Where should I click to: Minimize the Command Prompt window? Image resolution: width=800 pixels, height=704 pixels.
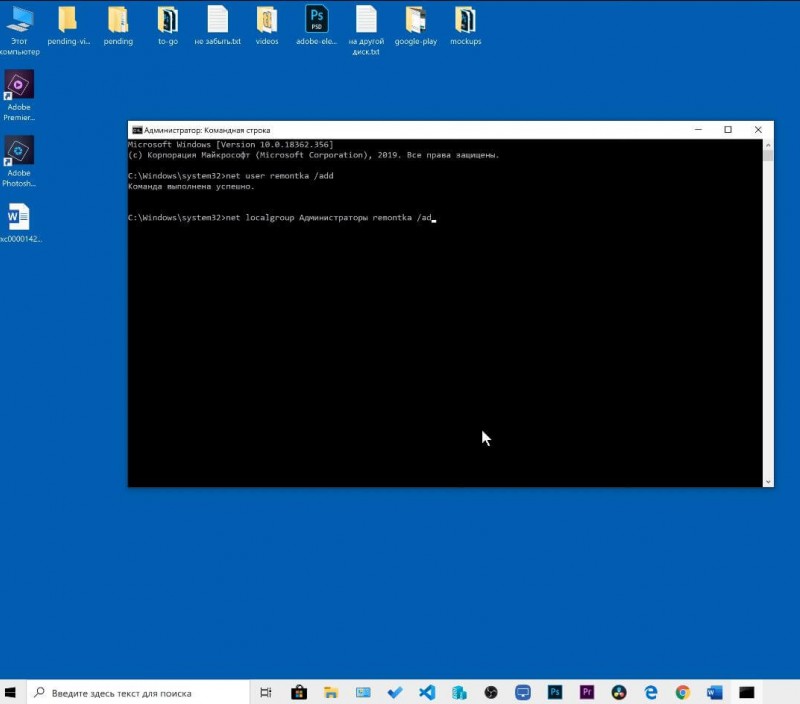(698, 130)
